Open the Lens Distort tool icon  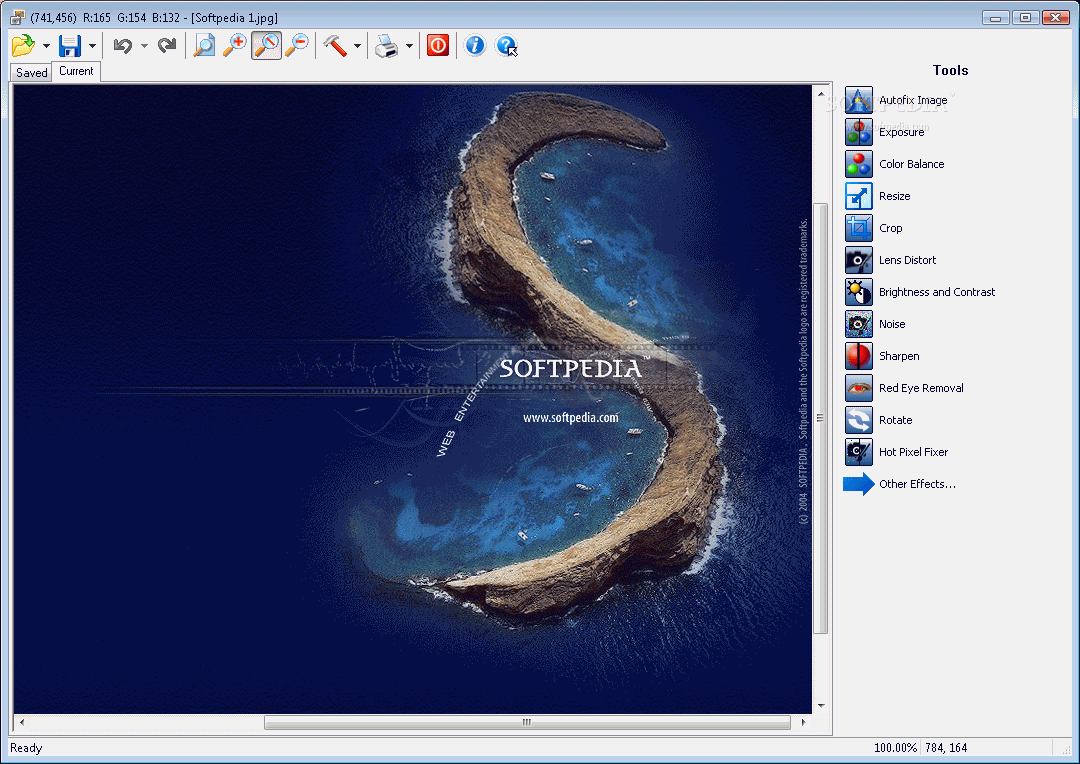point(859,260)
